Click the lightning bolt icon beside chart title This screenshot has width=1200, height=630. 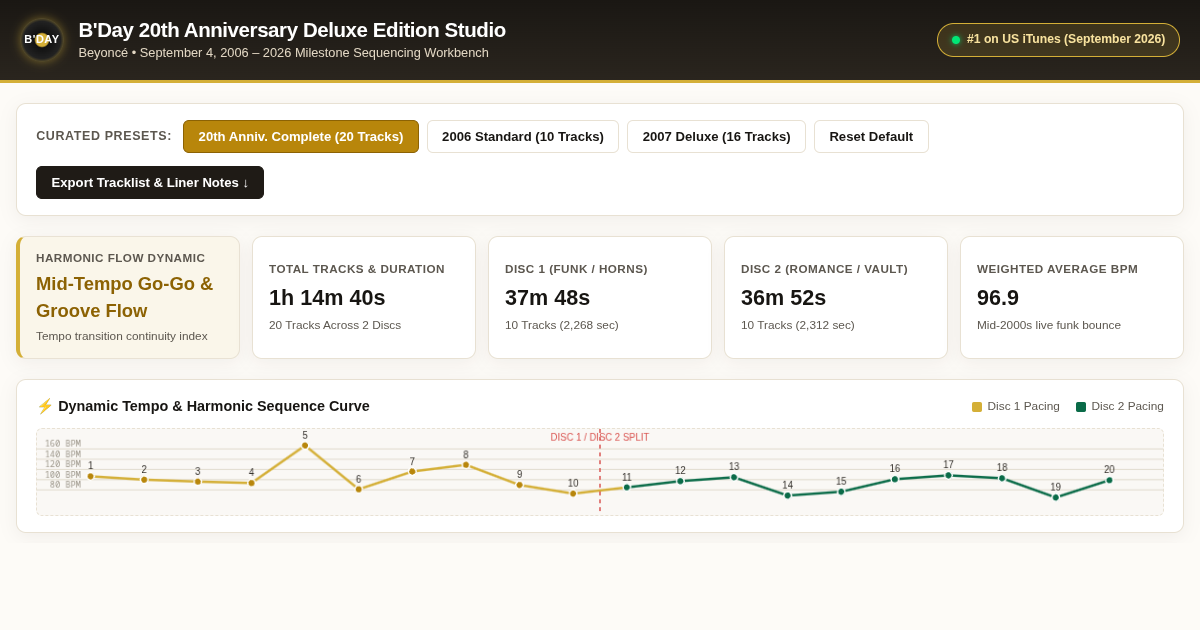click(x=45, y=406)
